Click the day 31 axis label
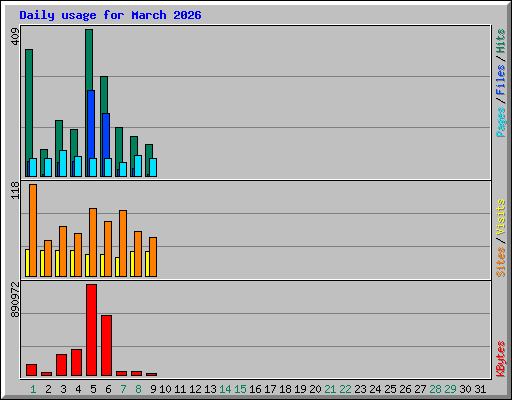Image resolution: width=512 pixels, height=400 pixels. 480,389
